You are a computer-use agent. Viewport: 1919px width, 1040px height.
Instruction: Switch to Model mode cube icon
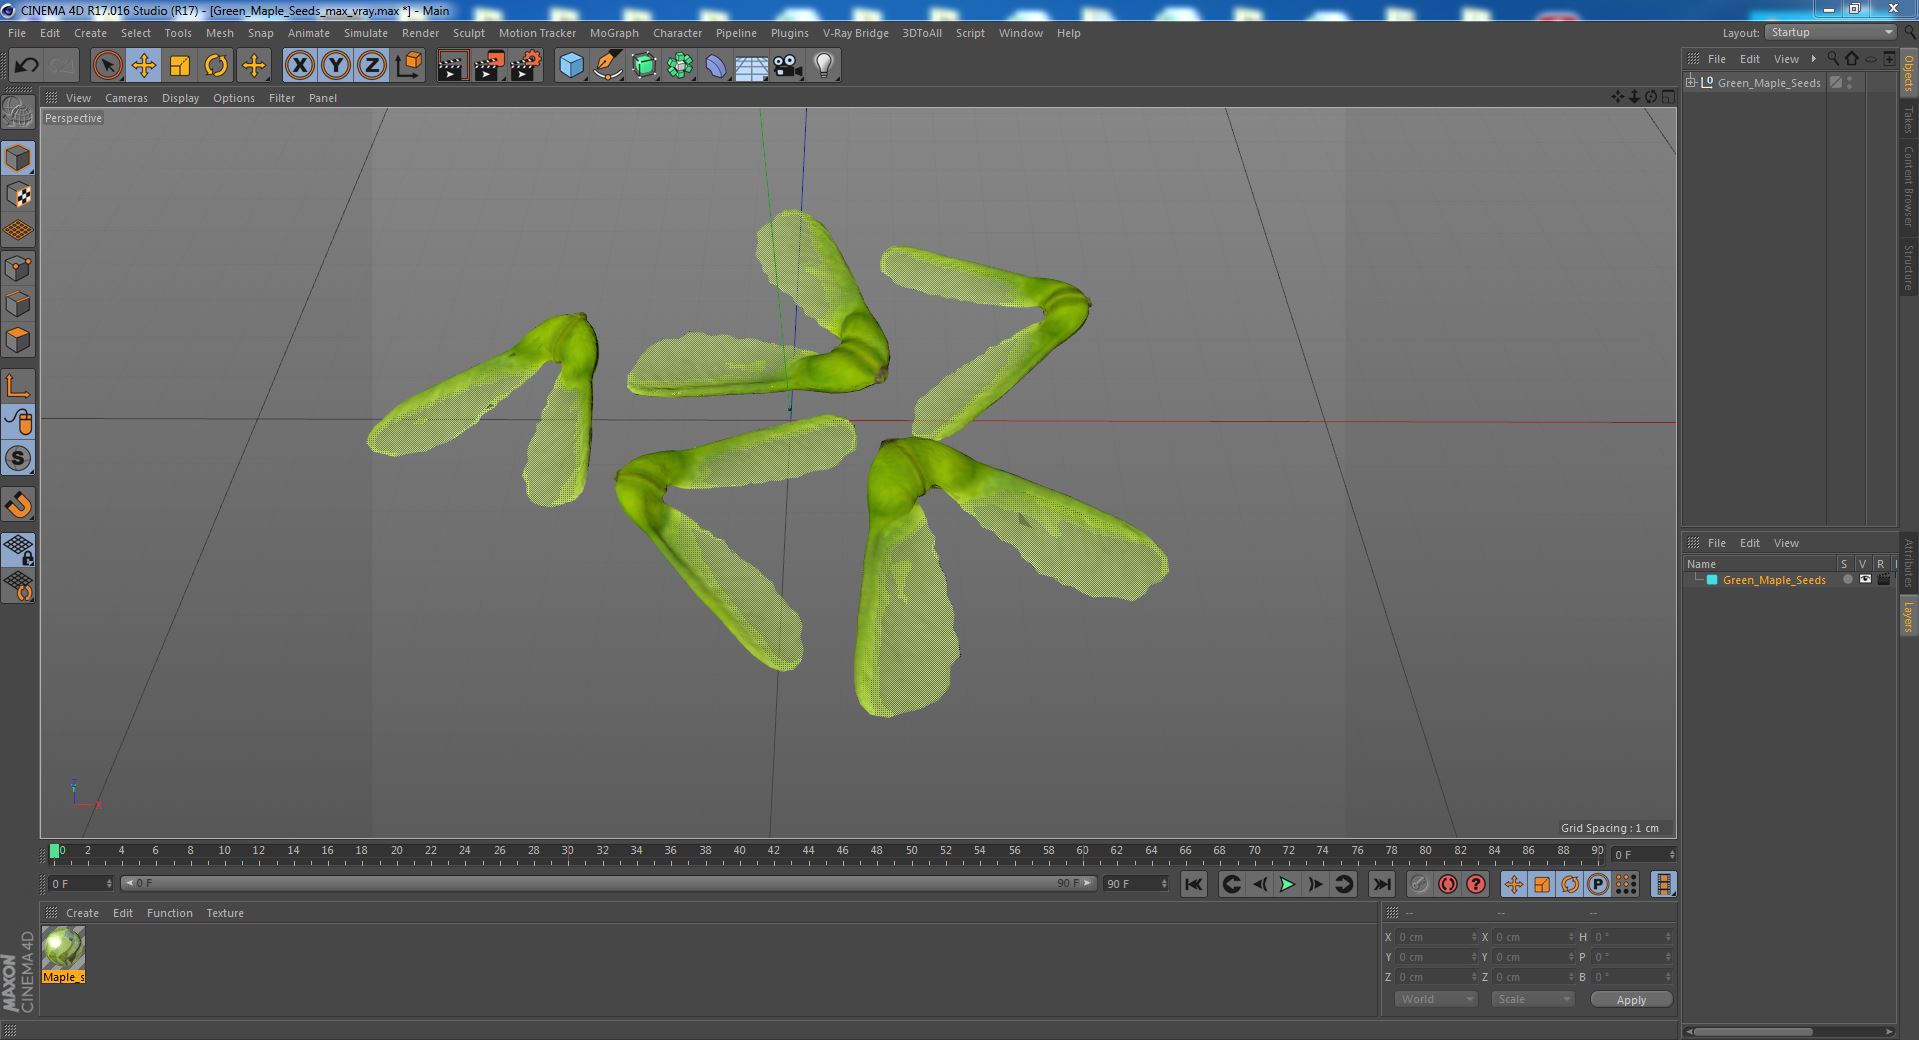click(18, 159)
